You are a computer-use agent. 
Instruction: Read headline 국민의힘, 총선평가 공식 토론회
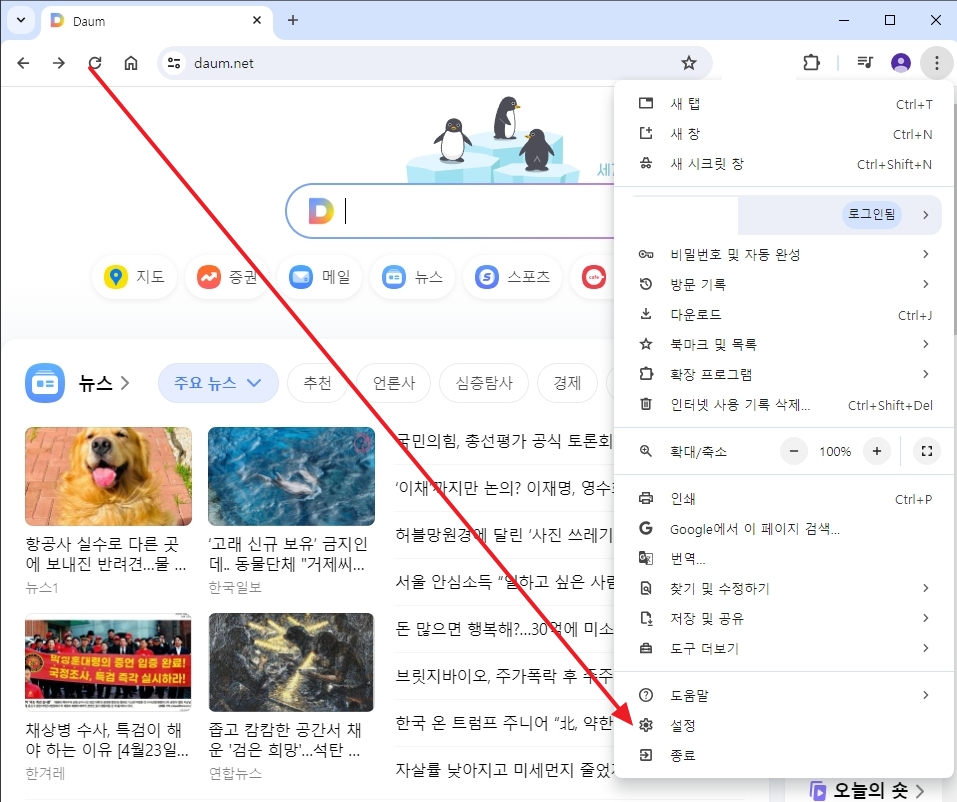[504, 441]
